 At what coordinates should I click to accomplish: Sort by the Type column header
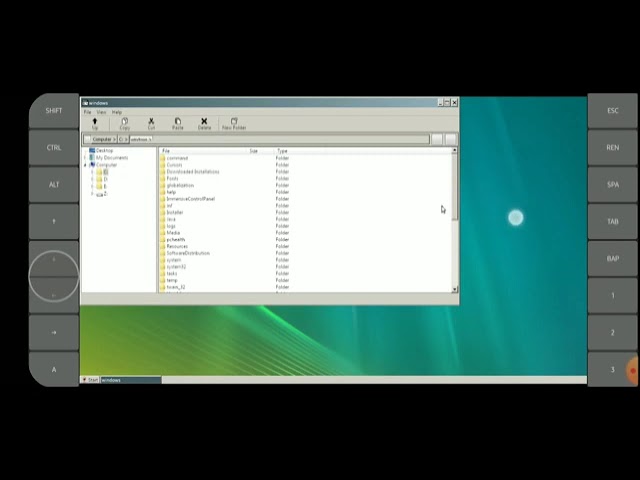(363, 151)
